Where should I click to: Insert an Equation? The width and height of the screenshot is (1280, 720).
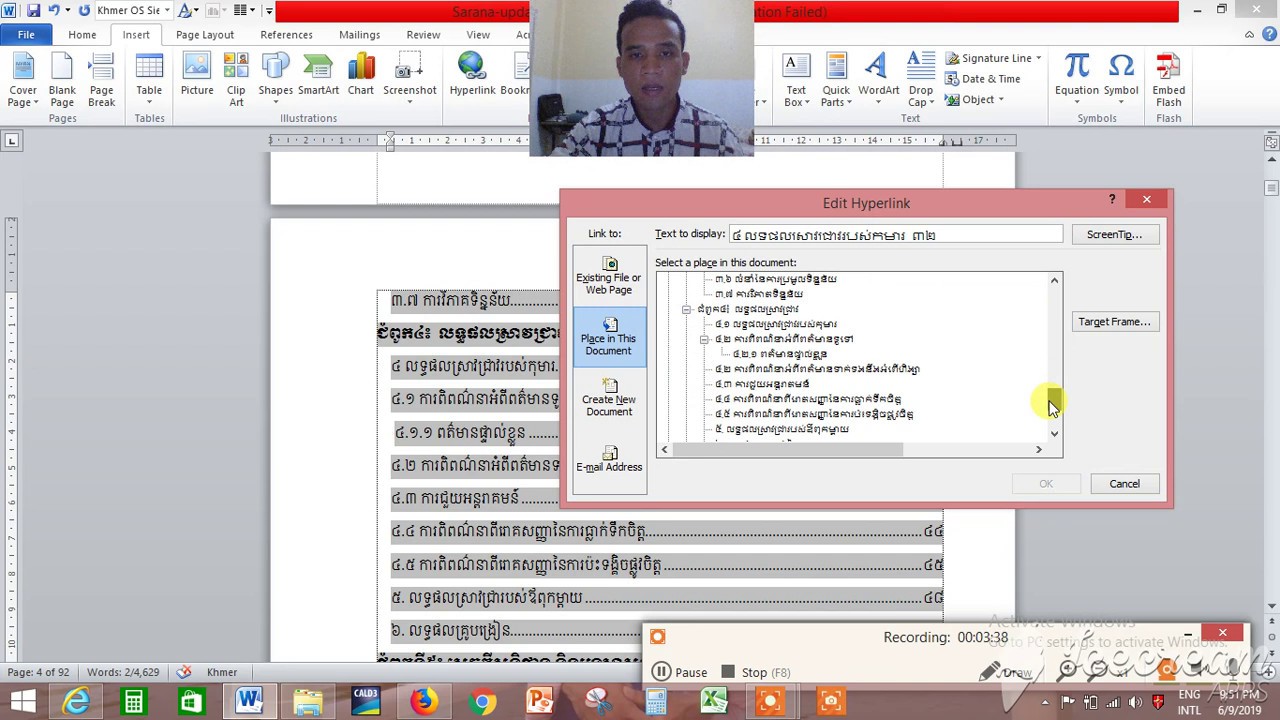click(x=1077, y=81)
